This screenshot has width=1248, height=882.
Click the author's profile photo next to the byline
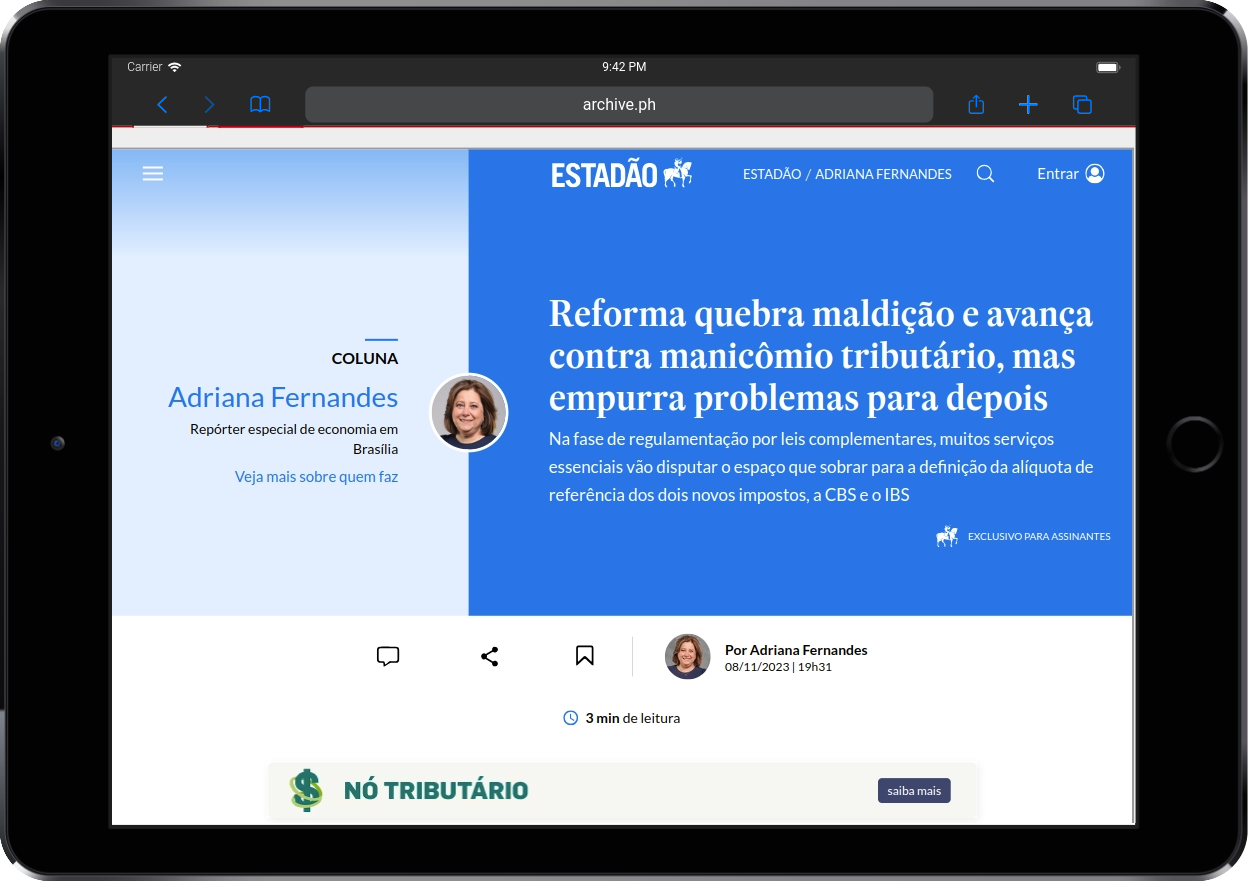pyautogui.click(x=687, y=656)
